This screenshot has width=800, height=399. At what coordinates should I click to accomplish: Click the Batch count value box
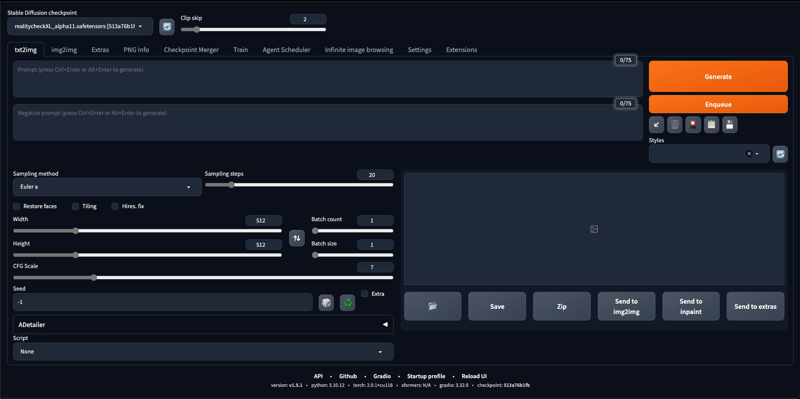pos(376,220)
